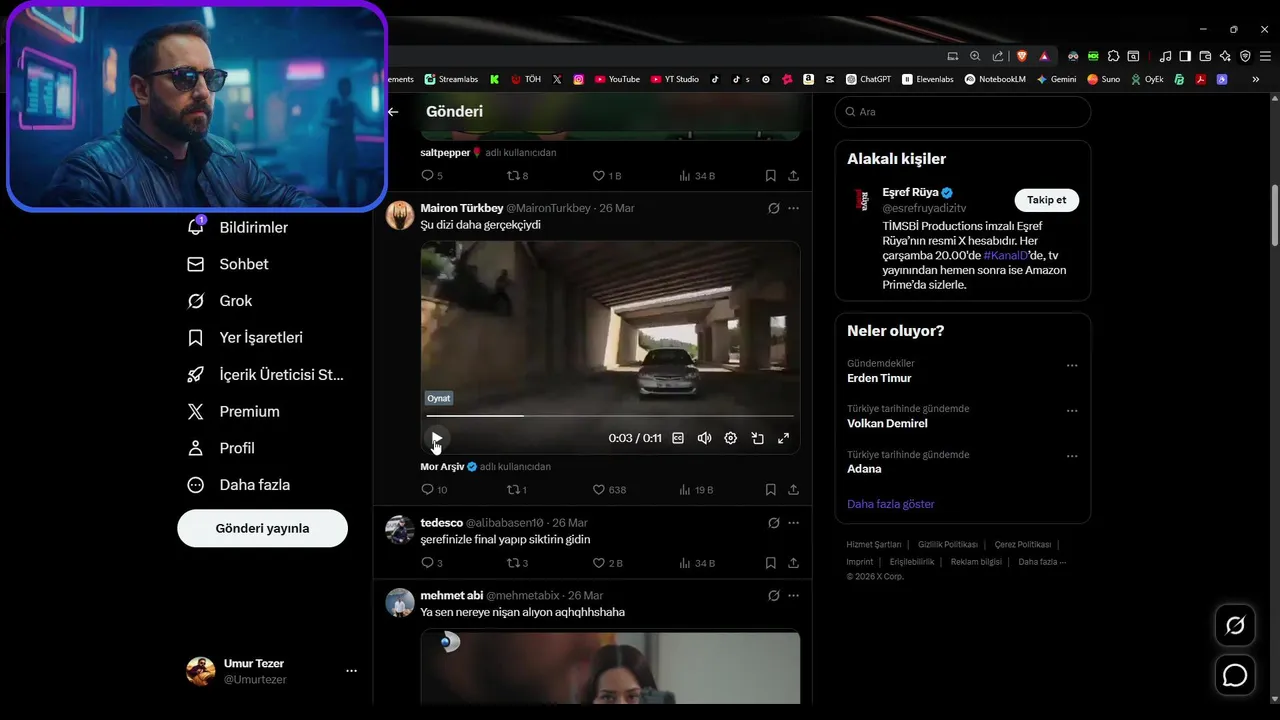Click Daha fazla göster link
Viewport: 1280px width, 720px height.
click(x=890, y=504)
